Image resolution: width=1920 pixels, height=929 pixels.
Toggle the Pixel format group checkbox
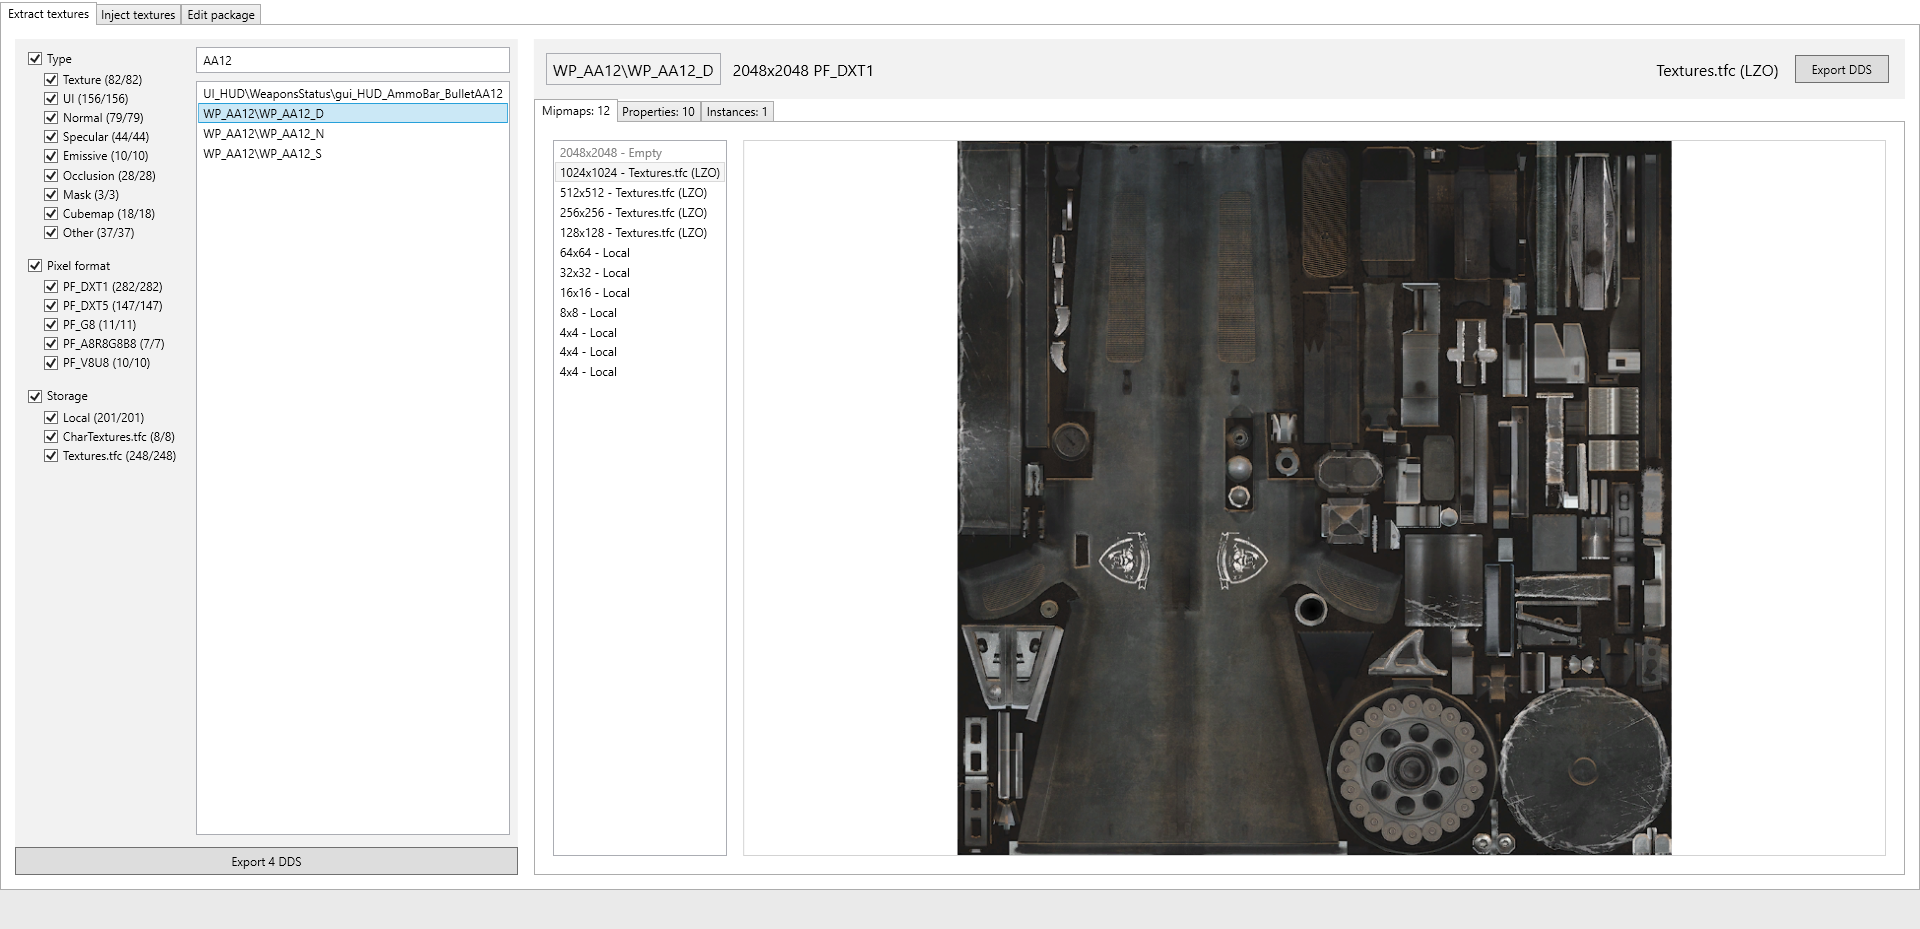(x=35, y=266)
